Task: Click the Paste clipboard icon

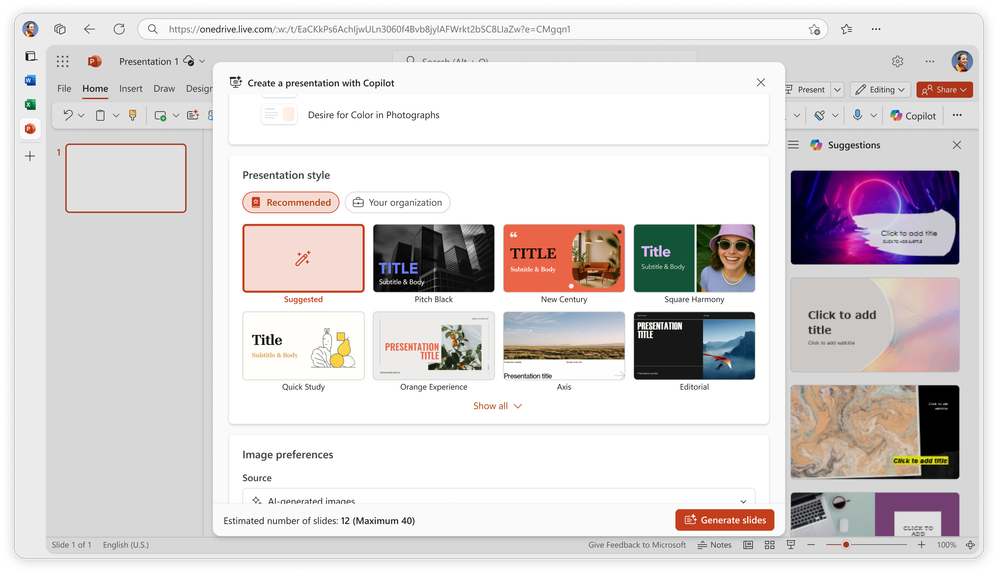Action: [100, 115]
